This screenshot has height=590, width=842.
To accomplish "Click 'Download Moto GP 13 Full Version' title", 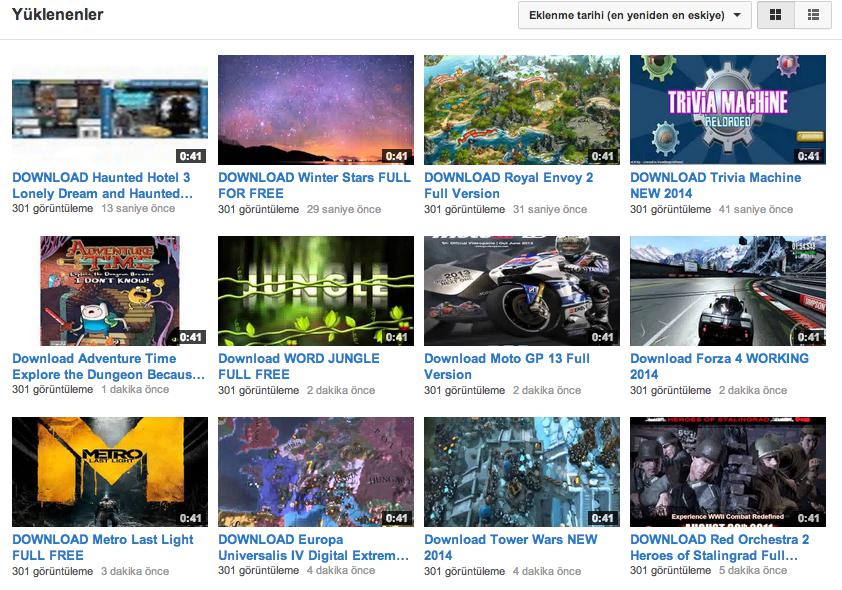I will coord(507,366).
